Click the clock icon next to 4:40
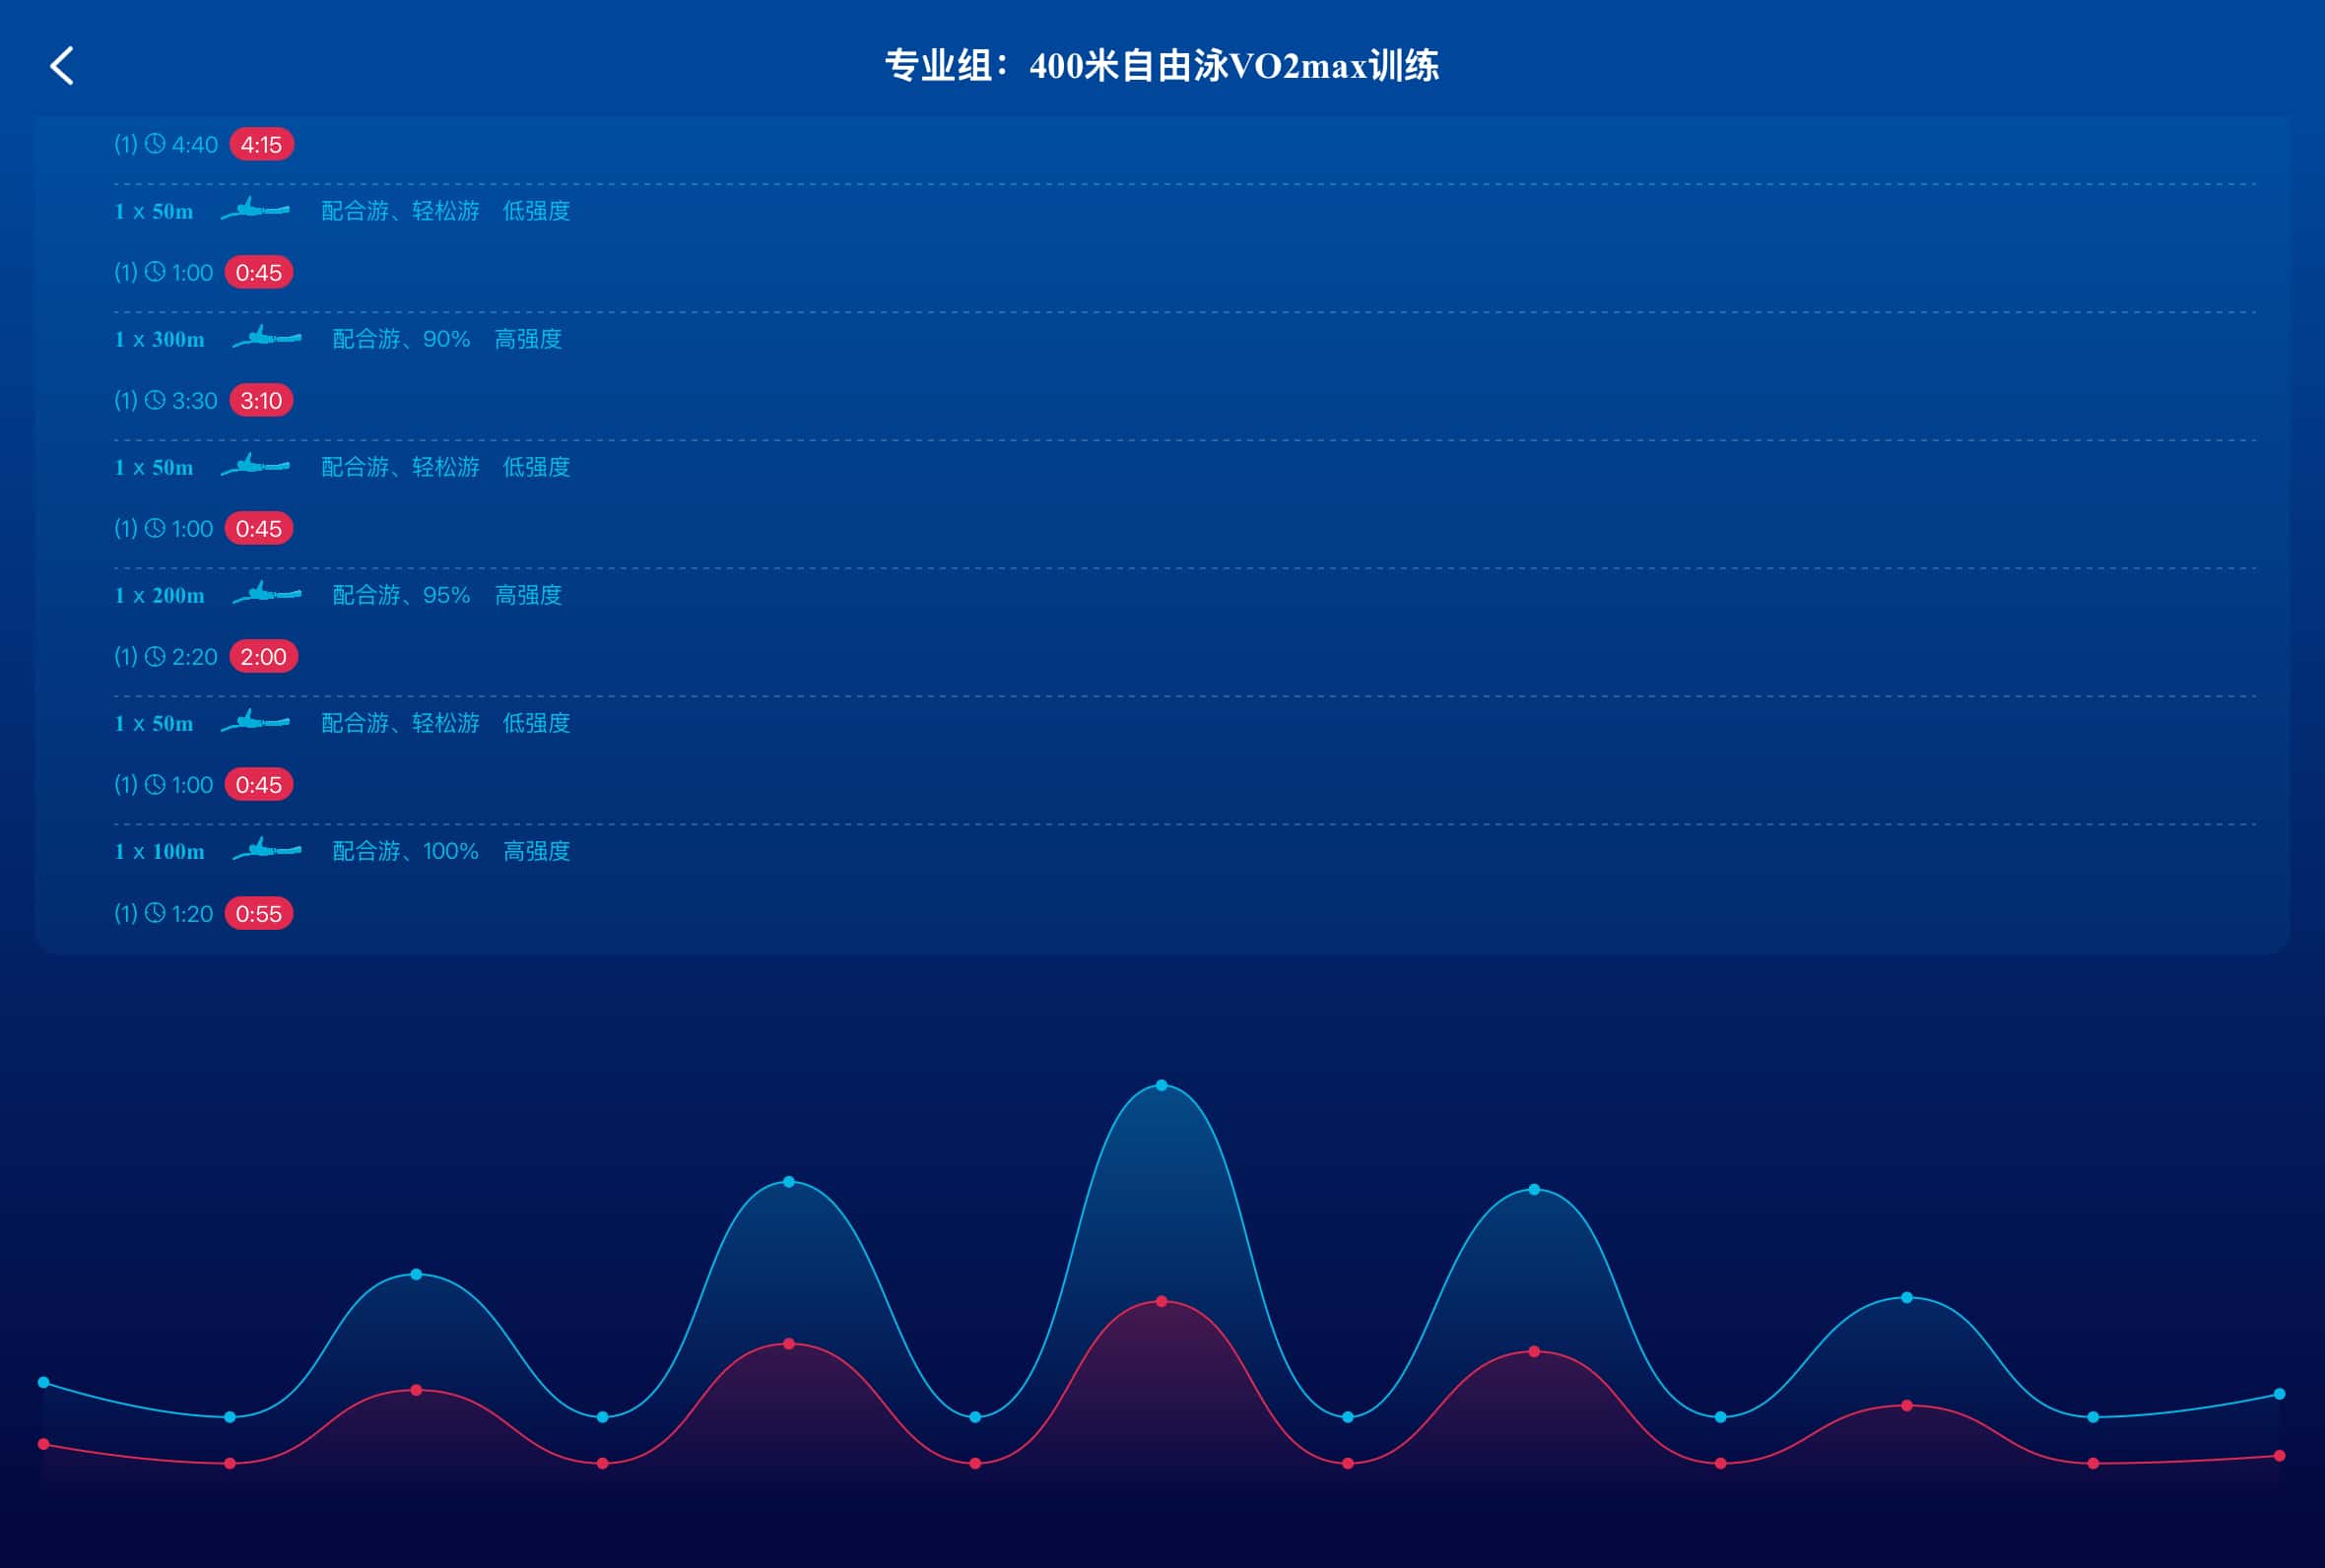The width and height of the screenshot is (2325, 1568). 155,144
